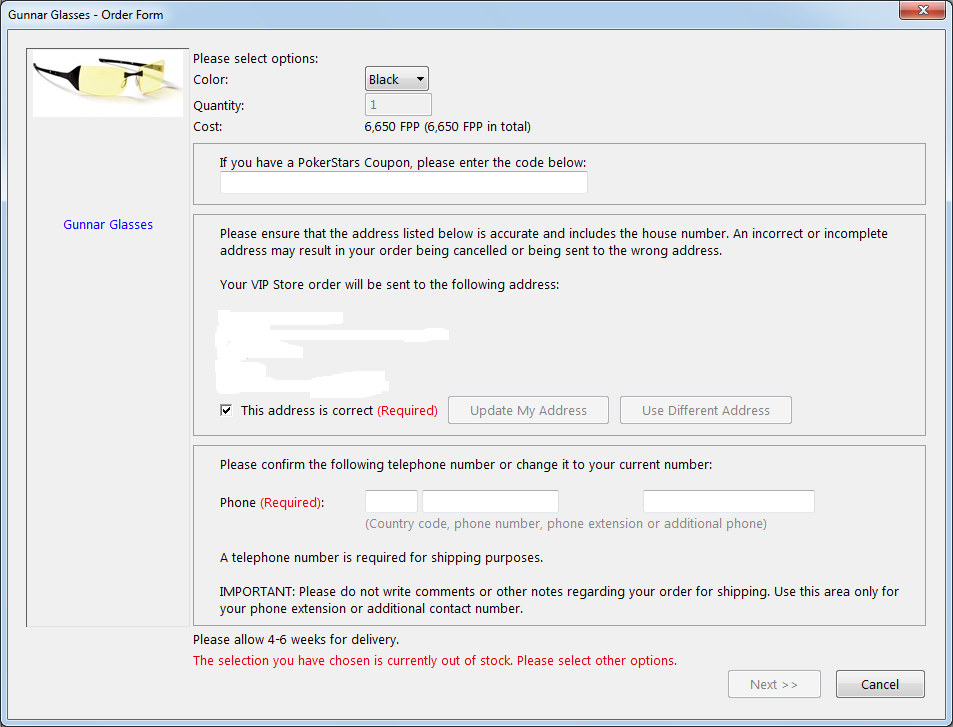Click the Use Different Address button
Viewport: 953px width, 727px height.
[x=706, y=410]
